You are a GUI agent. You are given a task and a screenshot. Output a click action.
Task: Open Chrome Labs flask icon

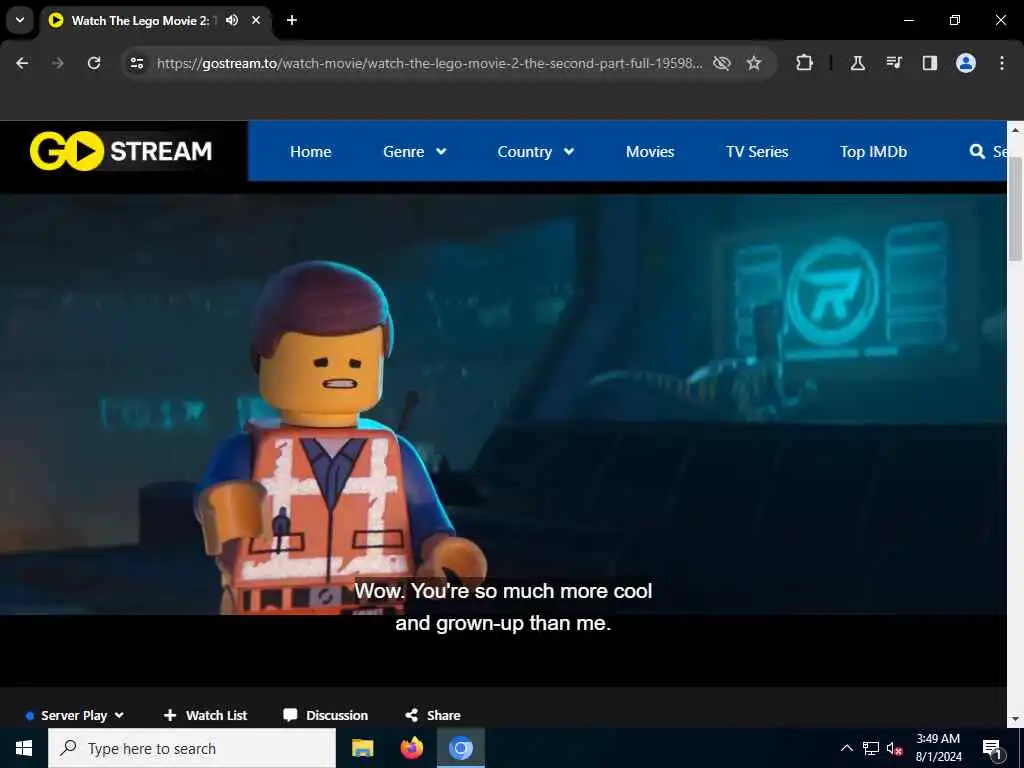857,63
